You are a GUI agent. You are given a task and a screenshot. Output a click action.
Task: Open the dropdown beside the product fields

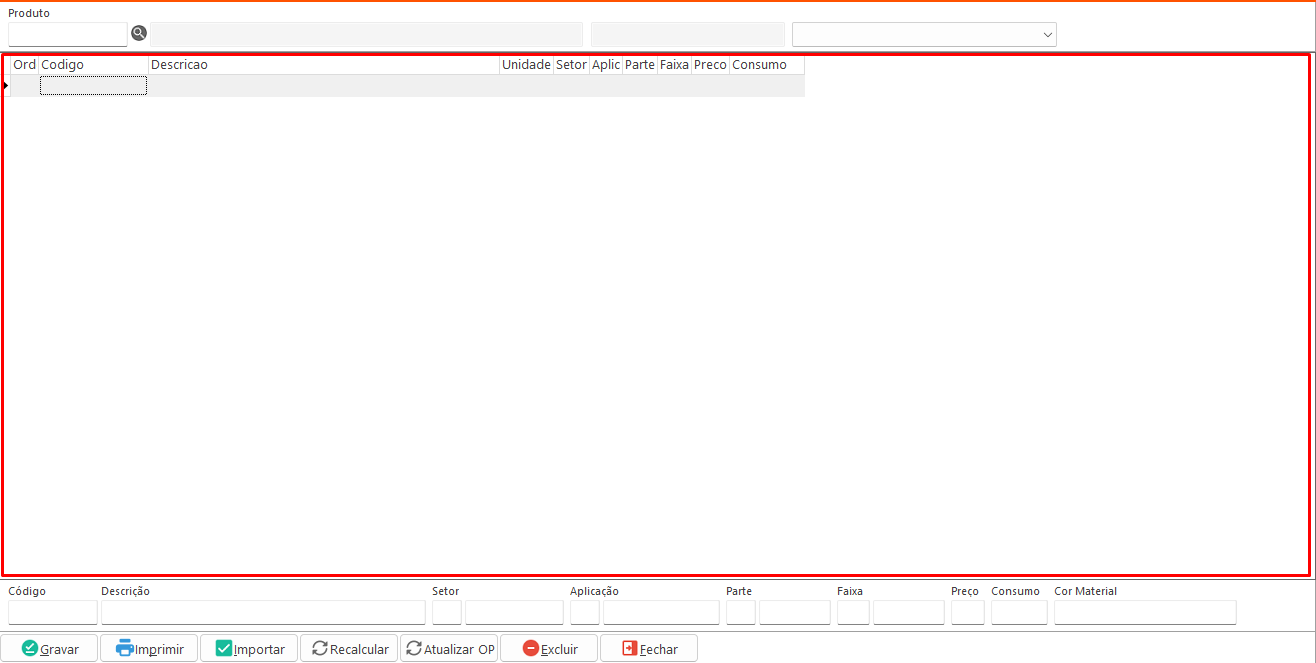coord(1047,35)
